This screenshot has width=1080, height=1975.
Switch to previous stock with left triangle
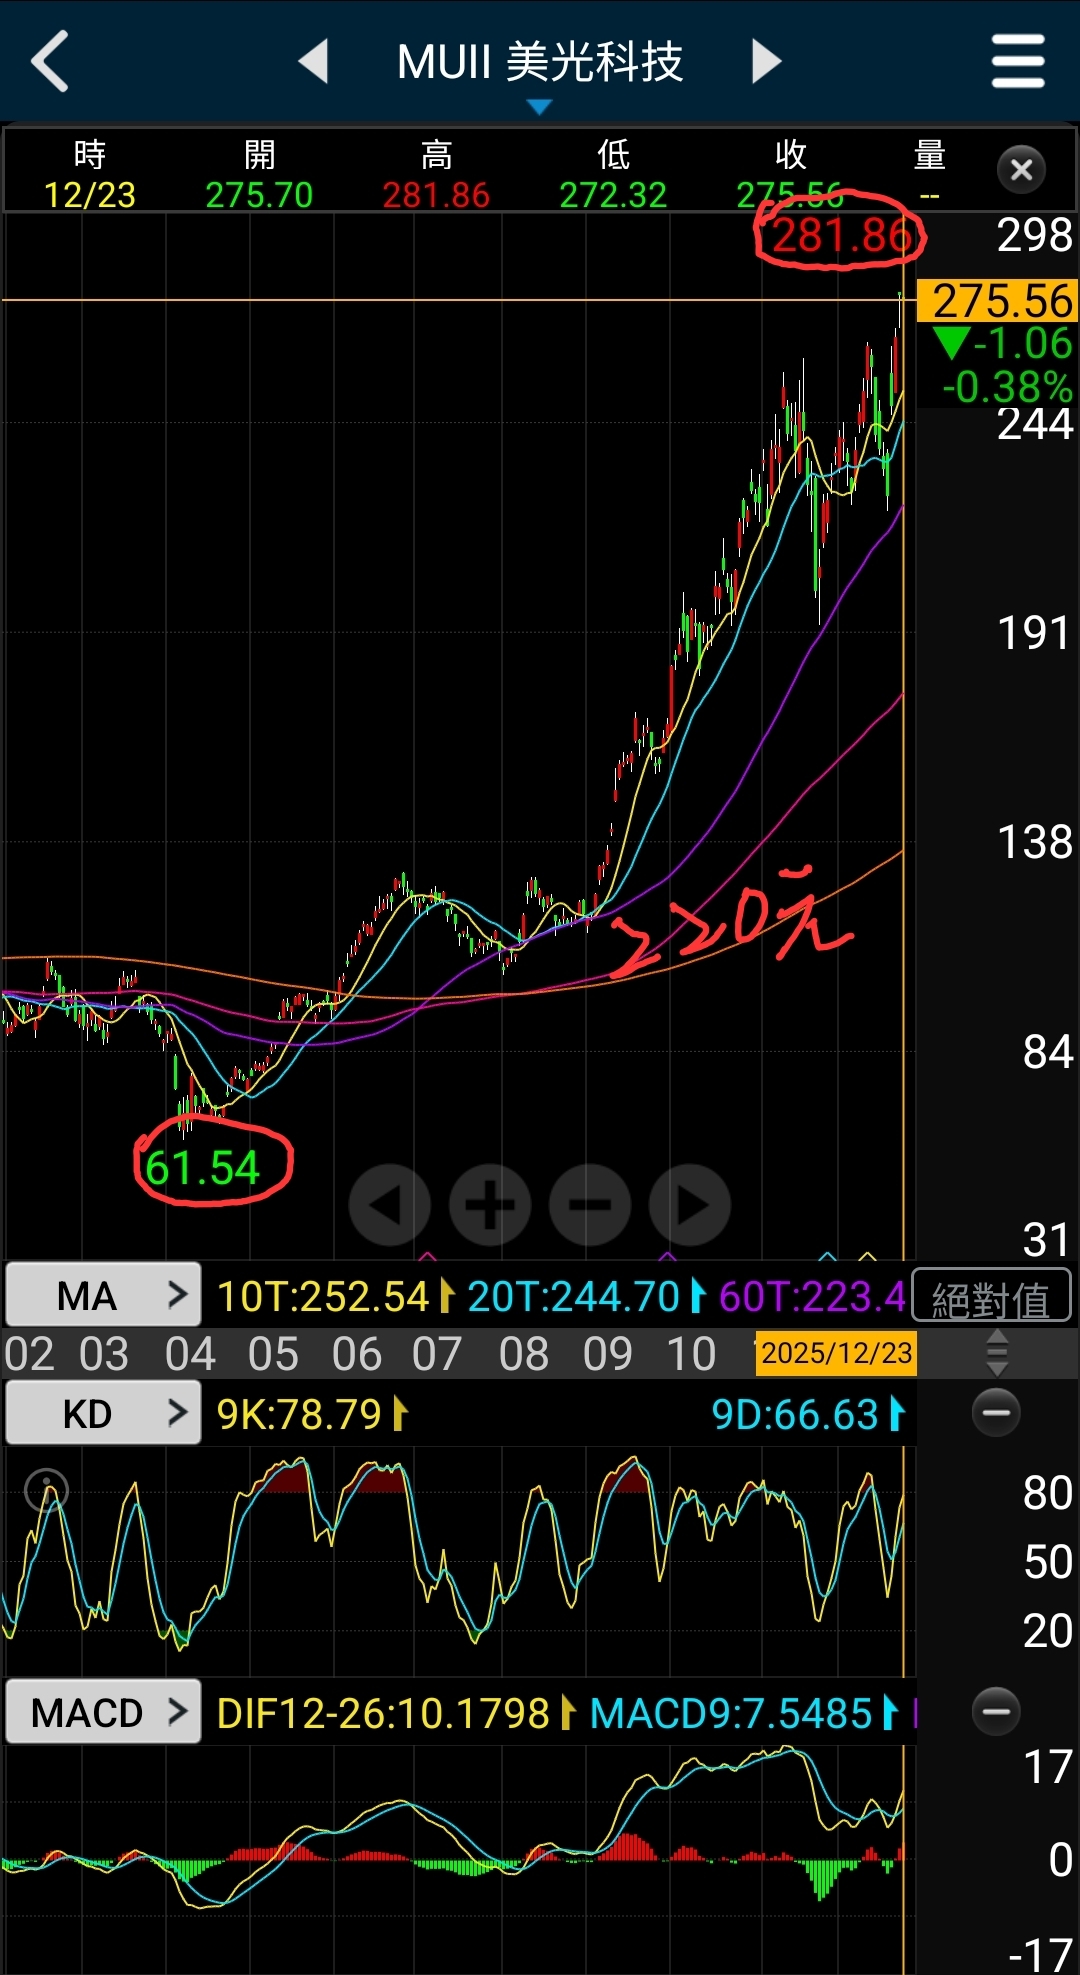pyautogui.click(x=314, y=61)
